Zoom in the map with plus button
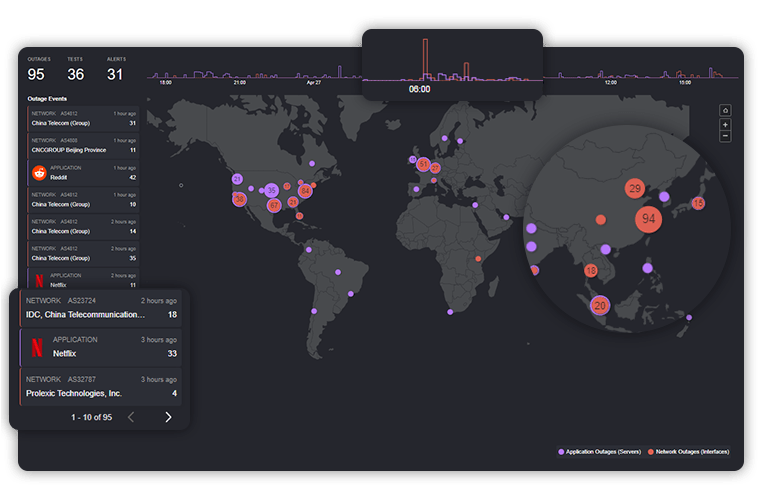Screen dimensions: 760x500 [x=725, y=125]
